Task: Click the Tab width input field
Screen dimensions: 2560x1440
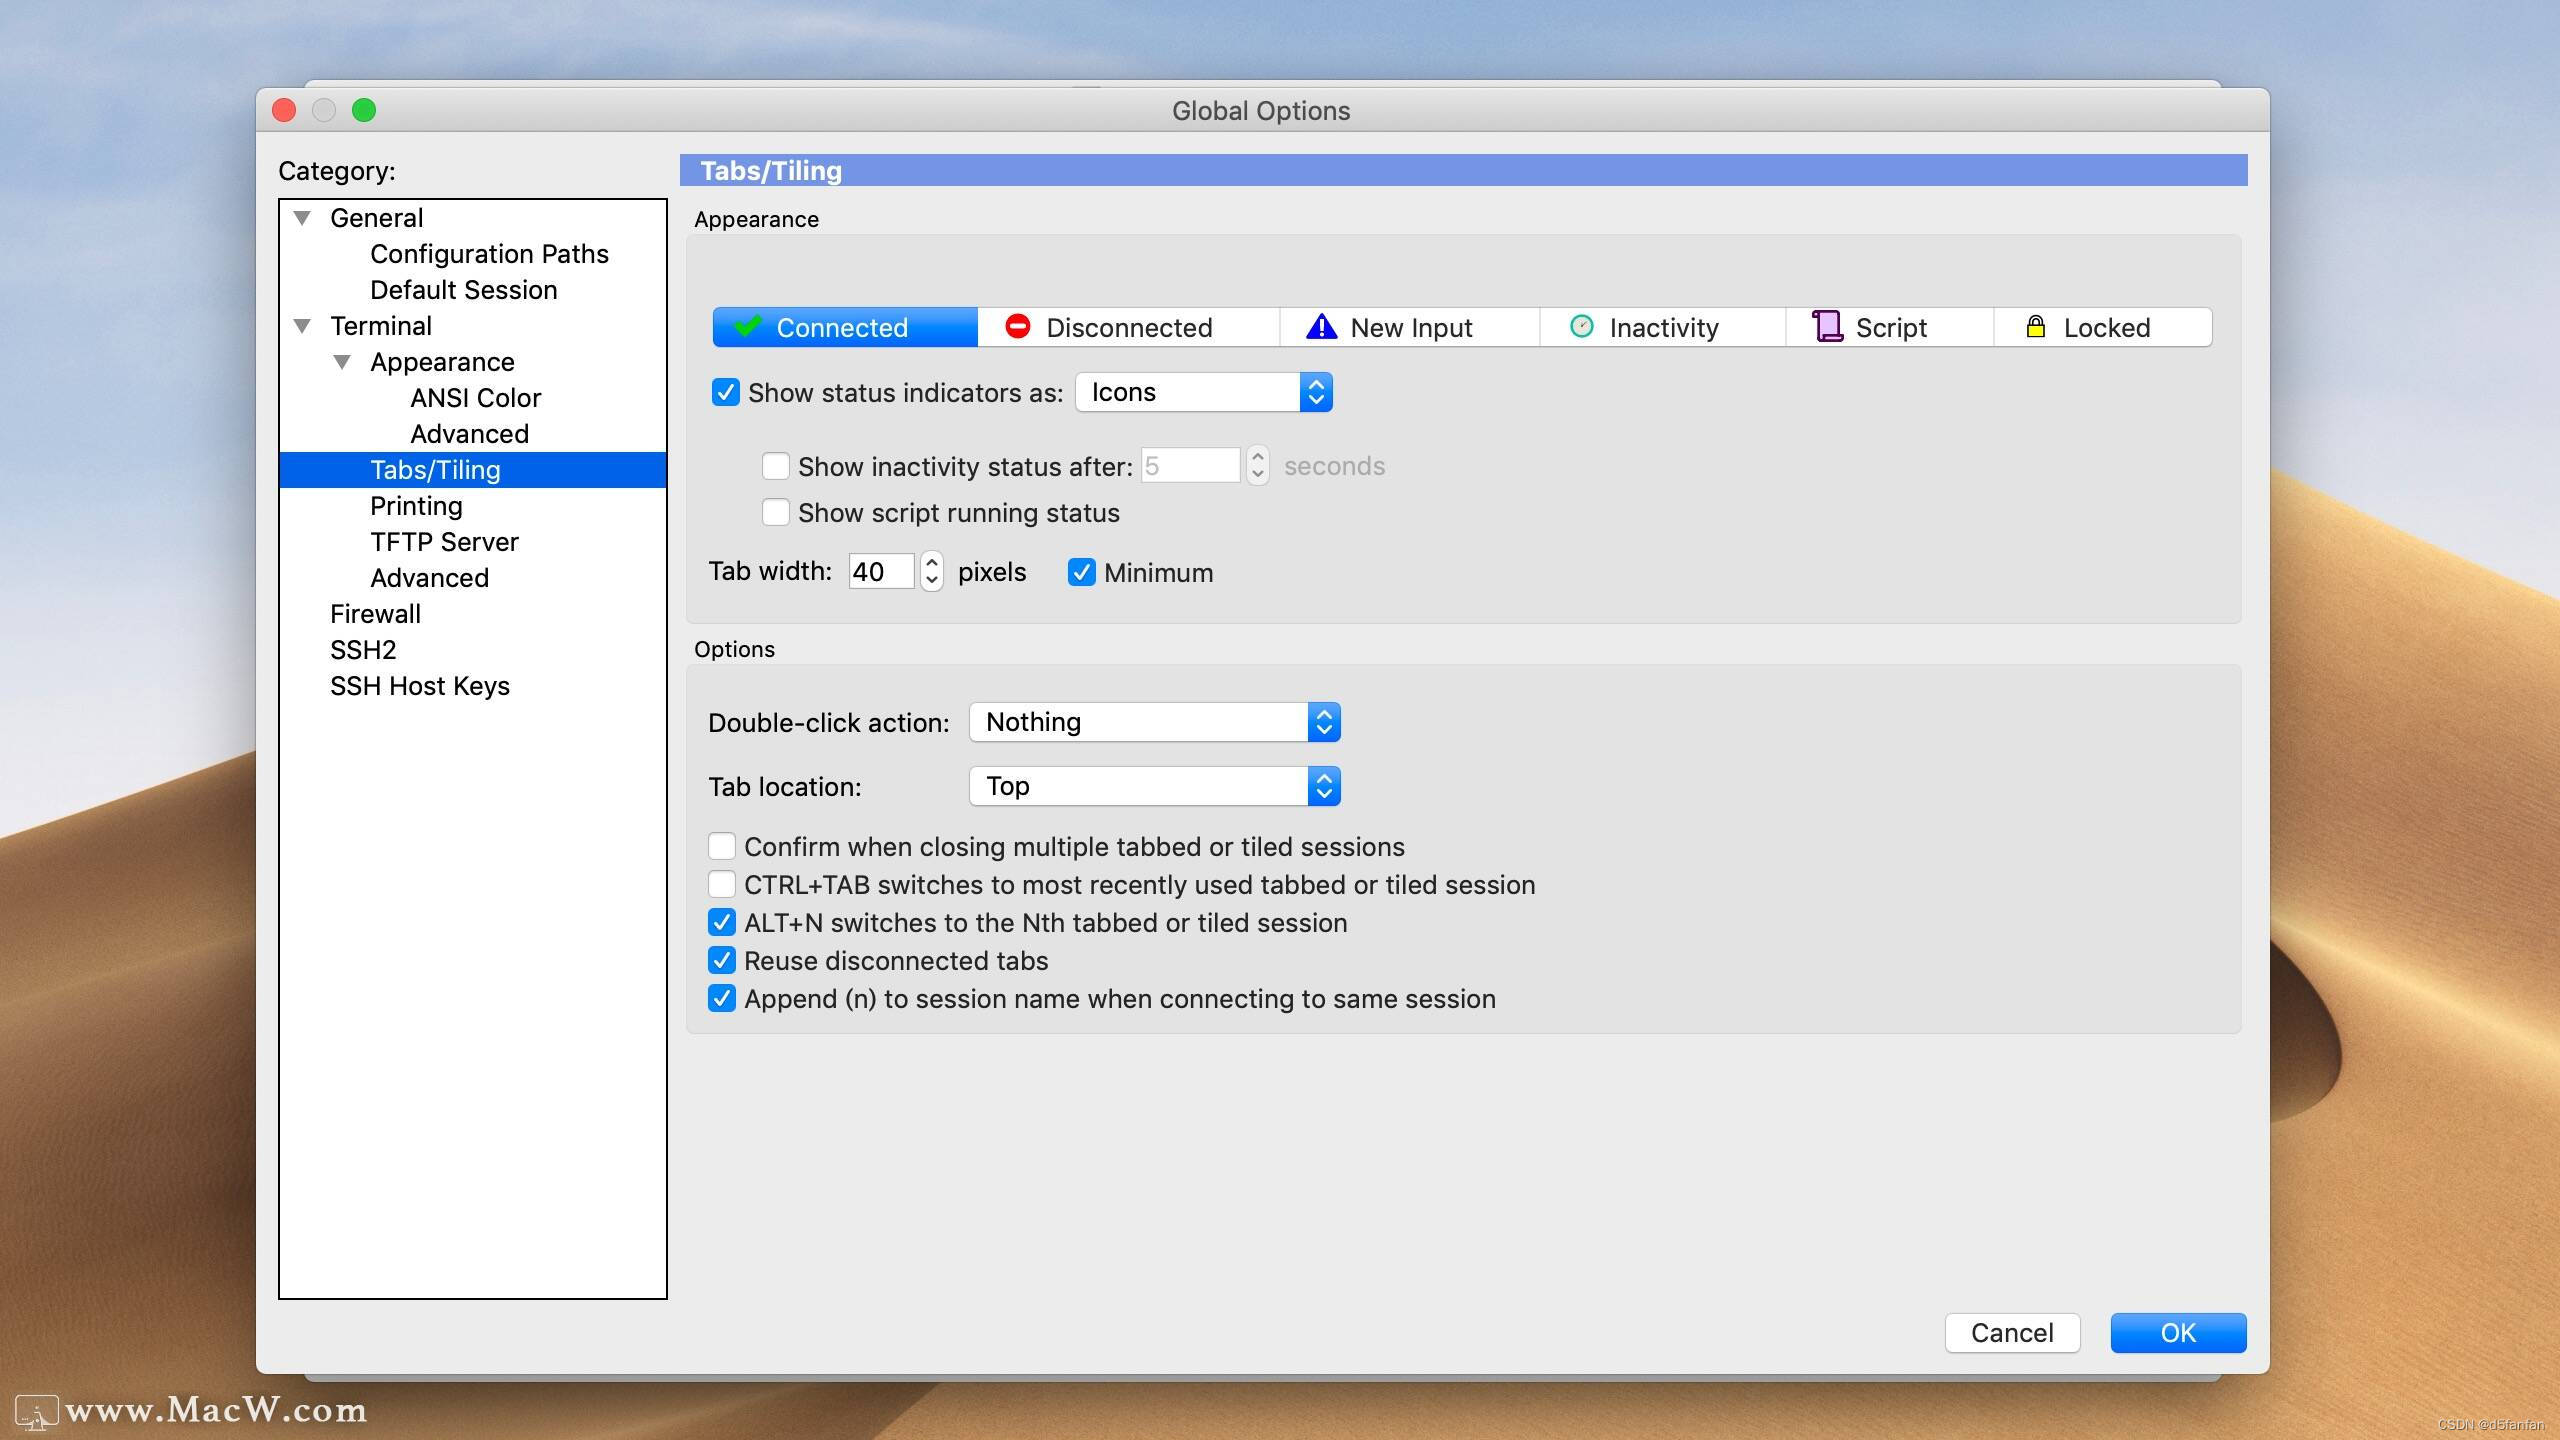Action: (880, 571)
